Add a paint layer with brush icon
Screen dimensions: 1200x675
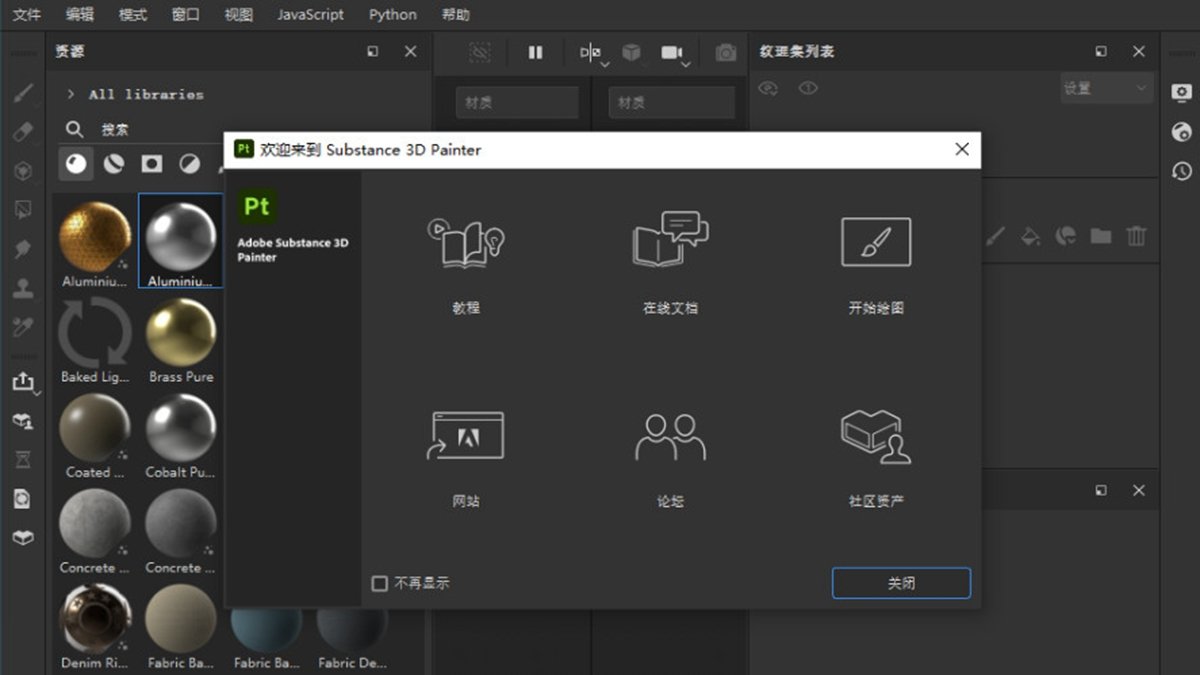[995, 236]
